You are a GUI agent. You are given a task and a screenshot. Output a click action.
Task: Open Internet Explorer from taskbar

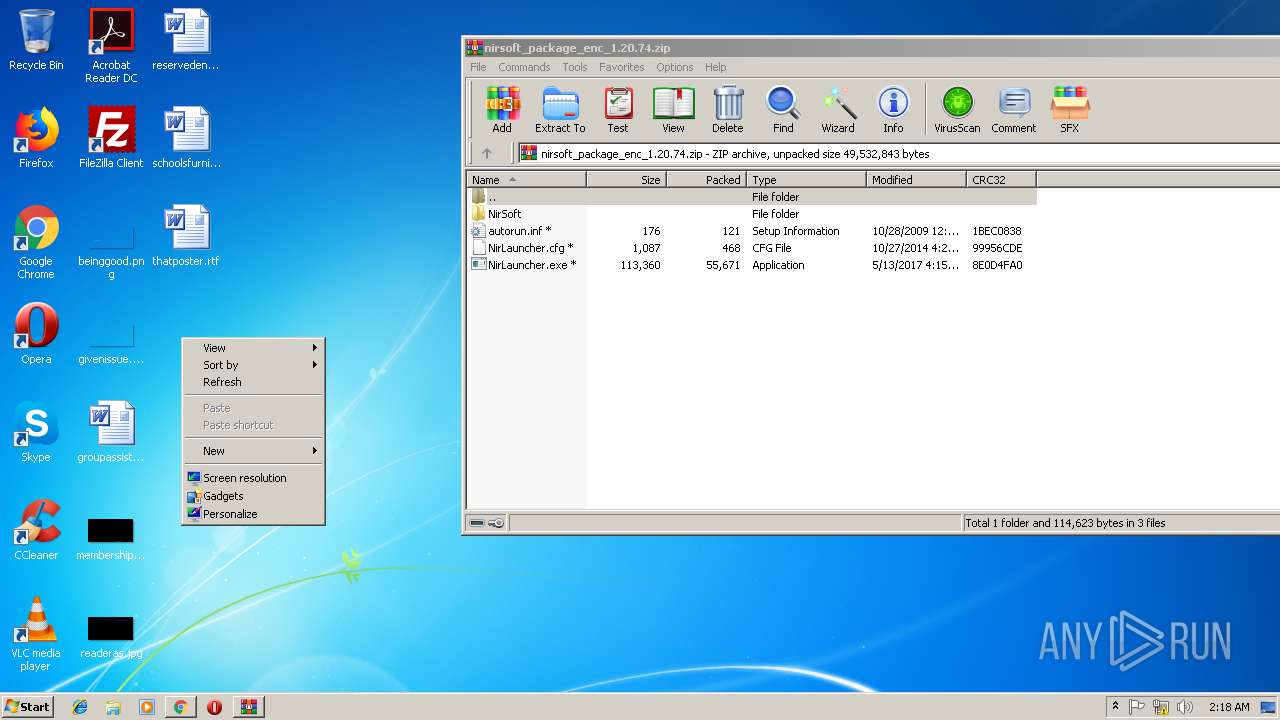80,707
